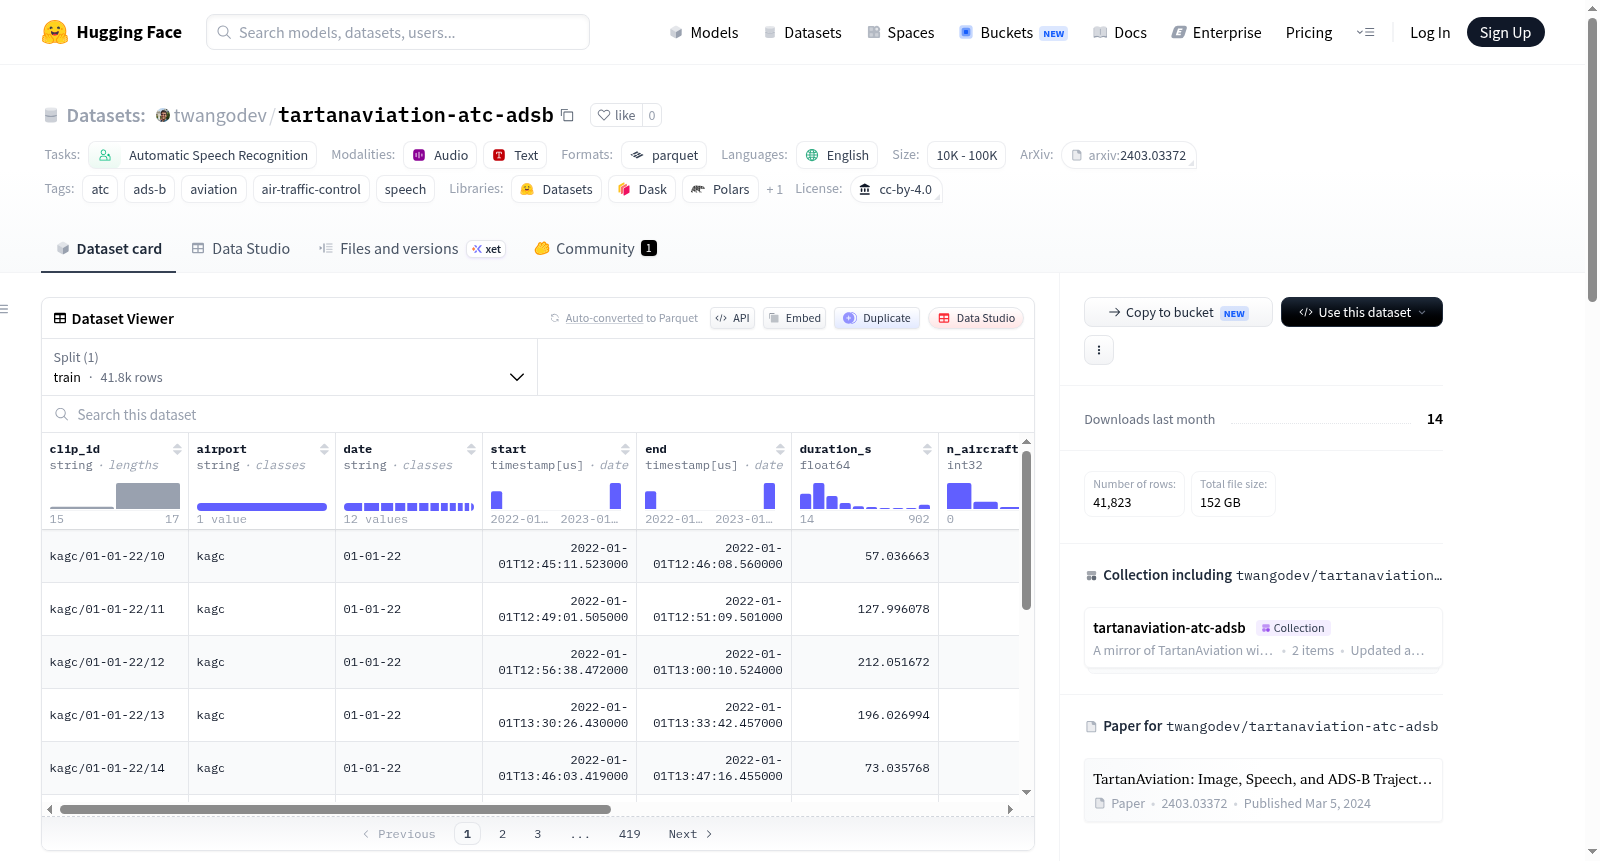Open the Community tab
This screenshot has height=861, width=1600.
(x=595, y=249)
